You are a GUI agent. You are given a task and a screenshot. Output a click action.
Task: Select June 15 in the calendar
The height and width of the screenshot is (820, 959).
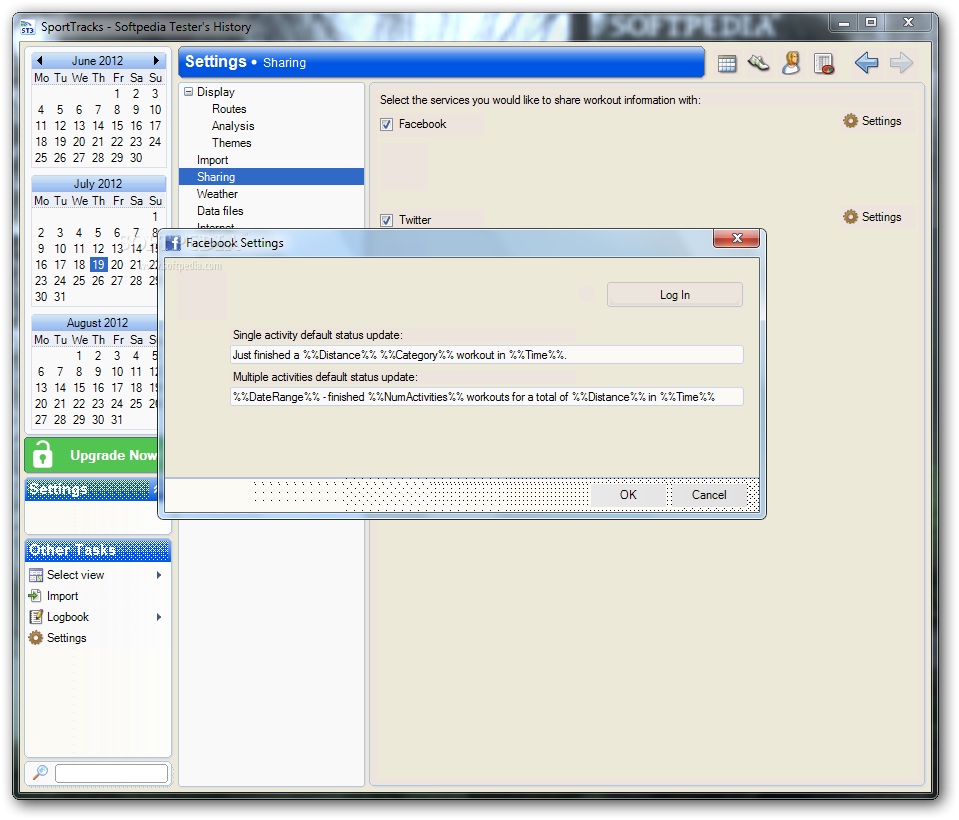(x=117, y=125)
